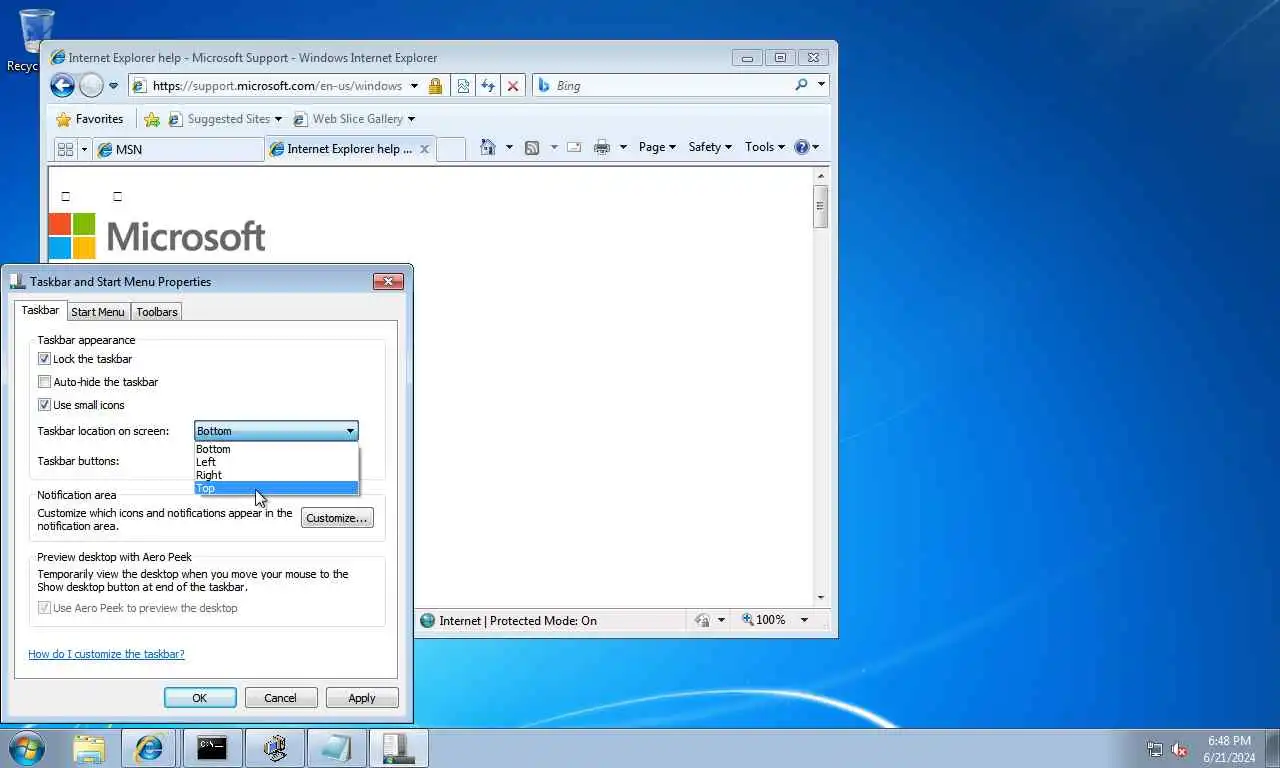Click the Internet zone globe in status bar
This screenshot has height=768, width=1280.
click(428, 620)
